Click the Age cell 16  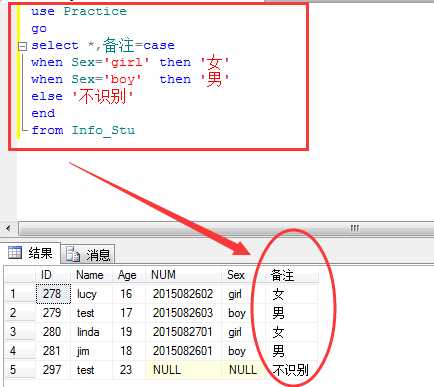(x=129, y=294)
